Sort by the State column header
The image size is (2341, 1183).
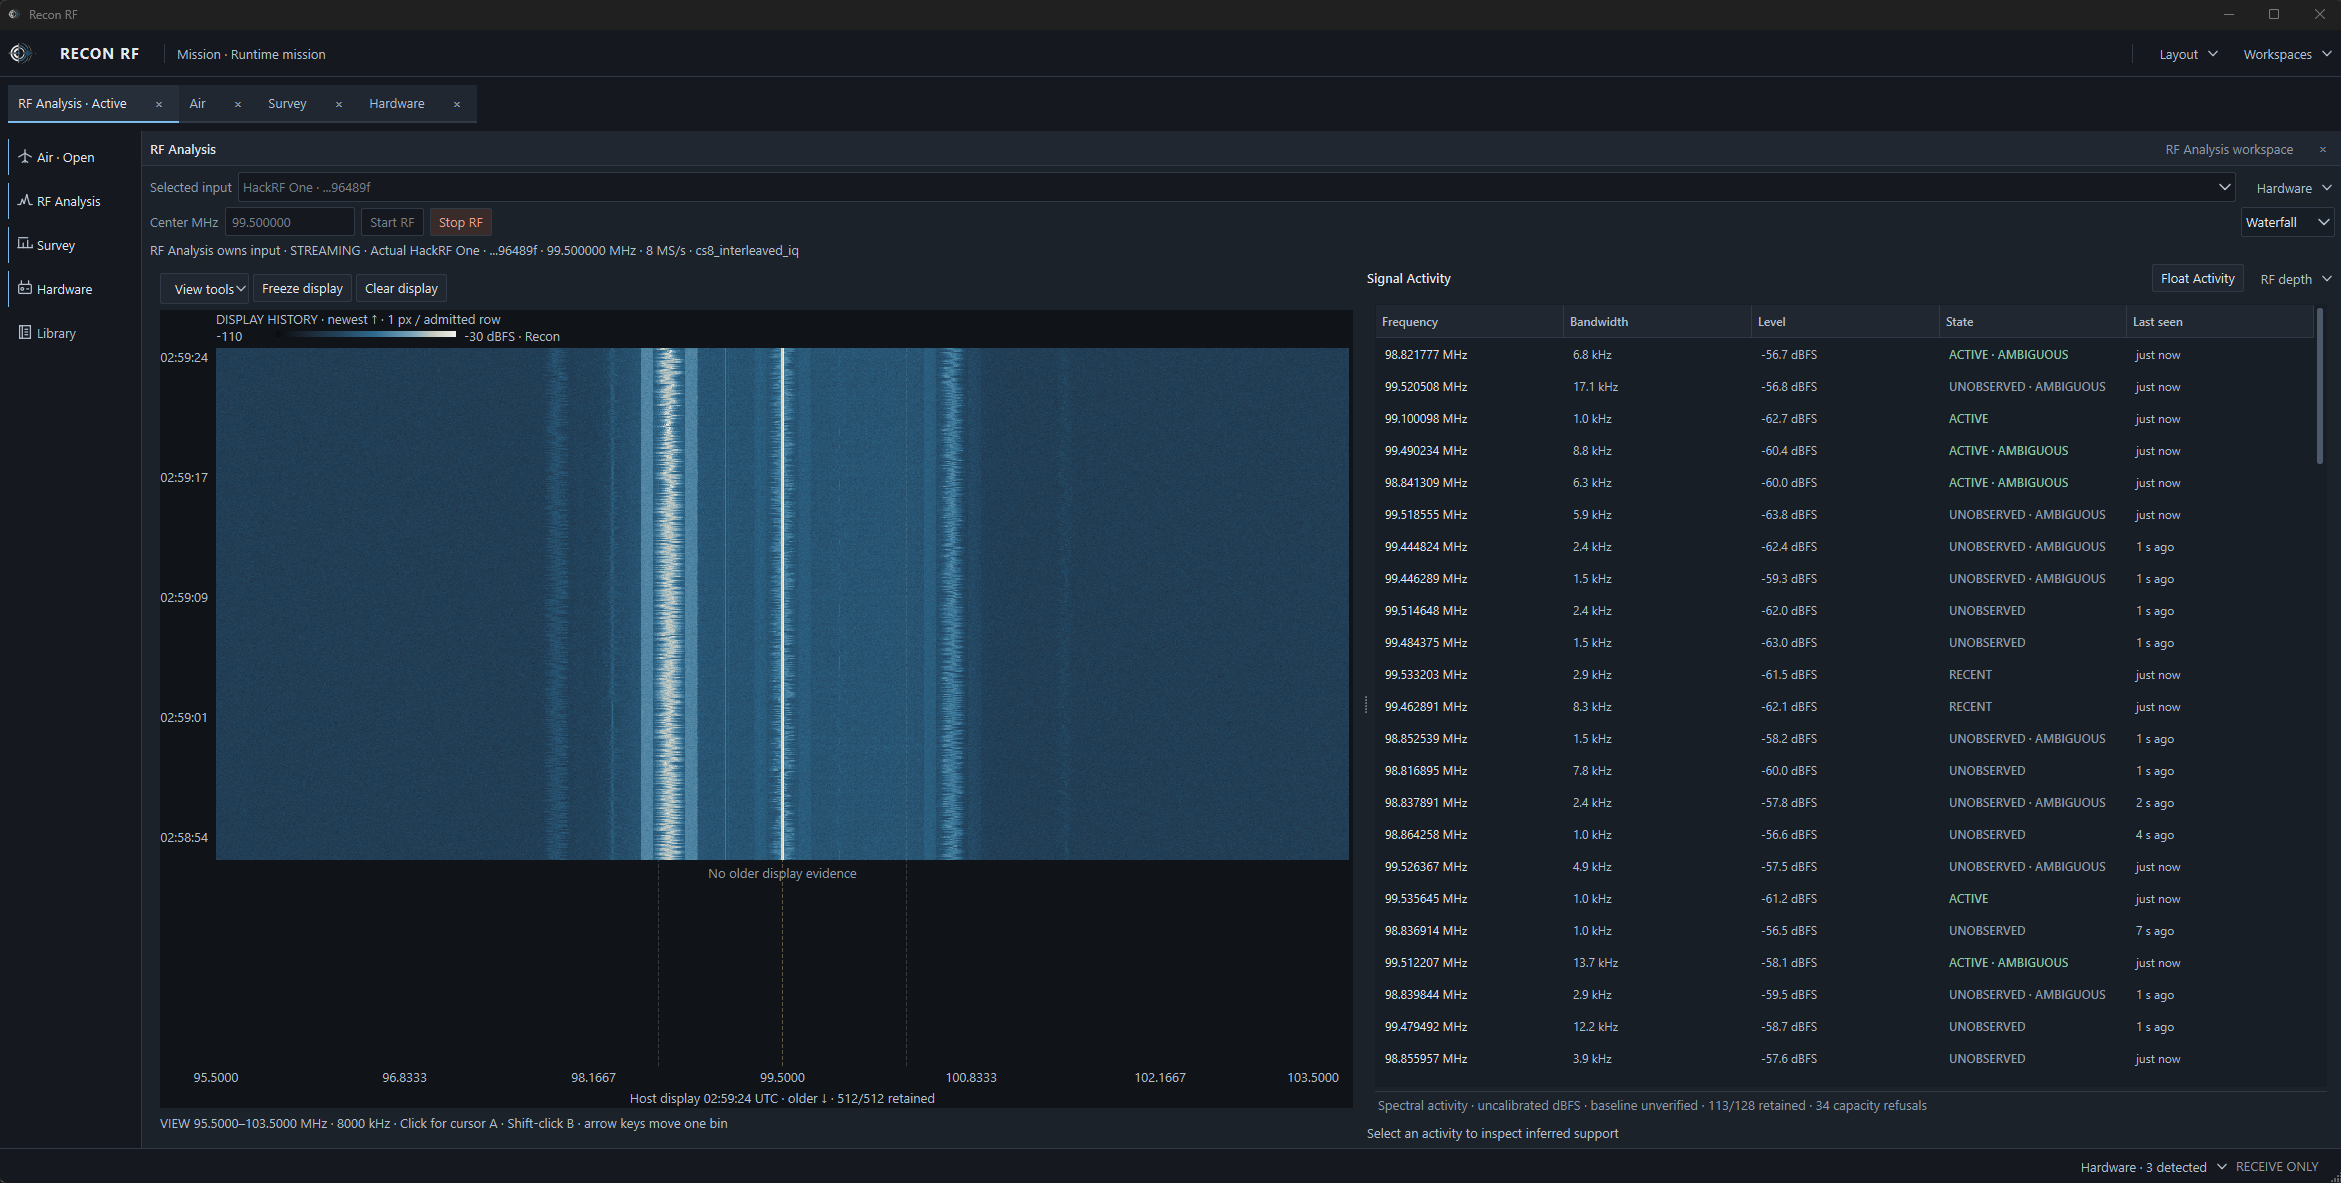tap(2033, 322)
